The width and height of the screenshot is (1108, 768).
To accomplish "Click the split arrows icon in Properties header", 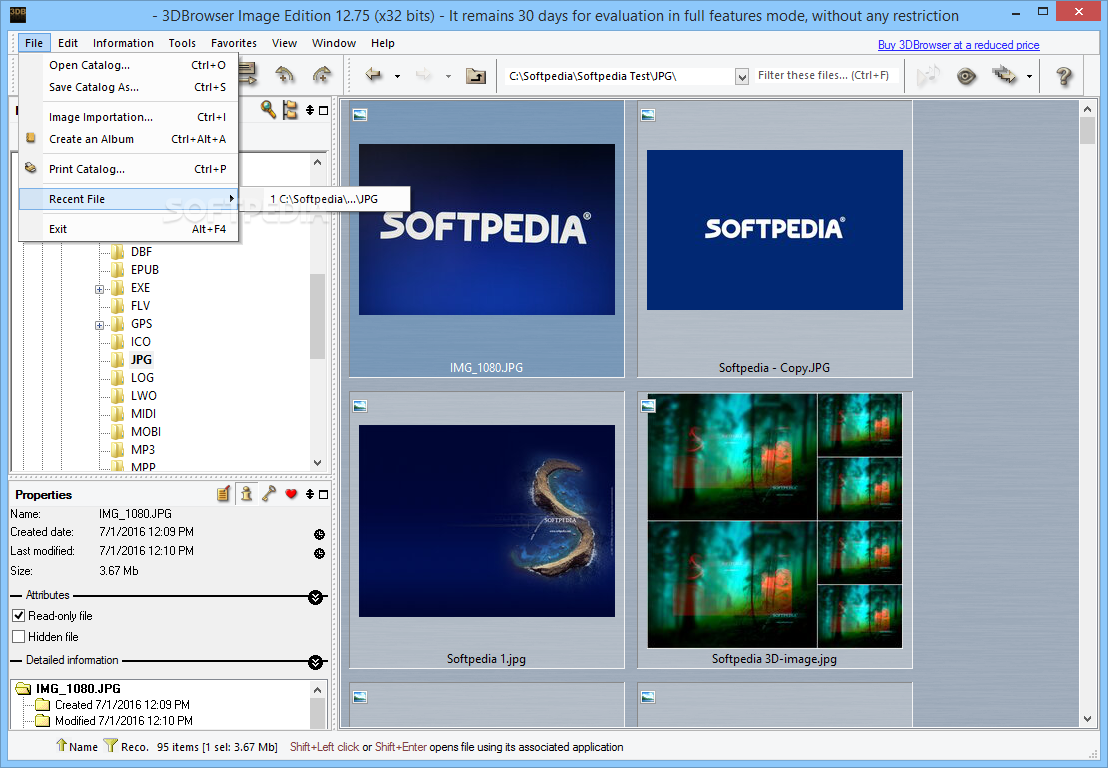I will tap(310, 495).
